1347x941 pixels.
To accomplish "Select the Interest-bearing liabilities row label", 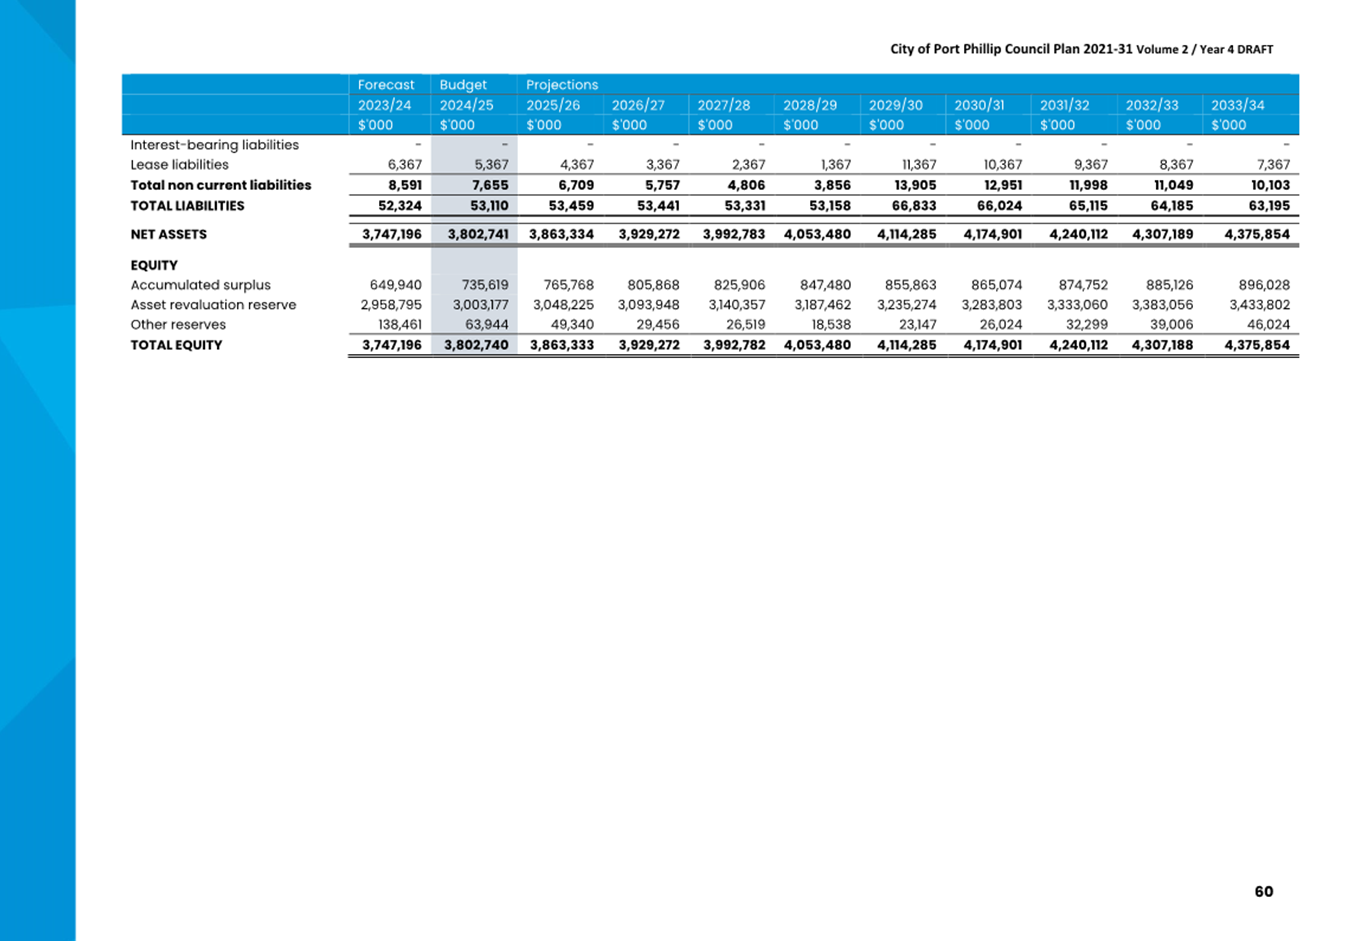I will tap(215, 145).
